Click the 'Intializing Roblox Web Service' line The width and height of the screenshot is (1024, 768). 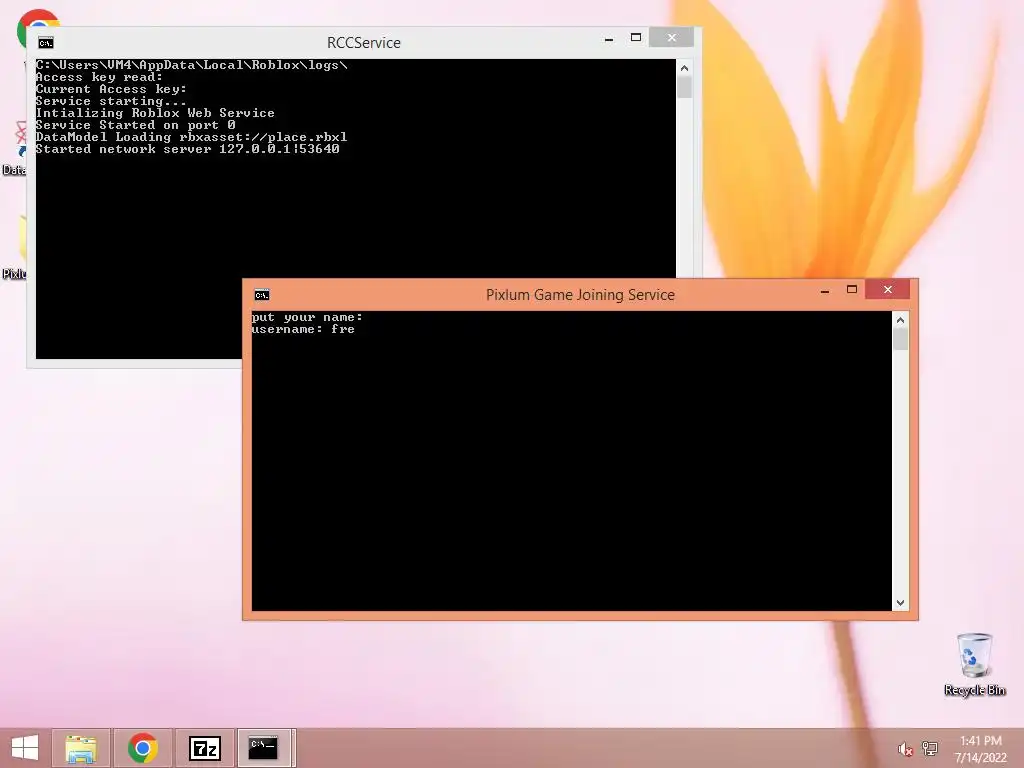[x=155, y=113]
